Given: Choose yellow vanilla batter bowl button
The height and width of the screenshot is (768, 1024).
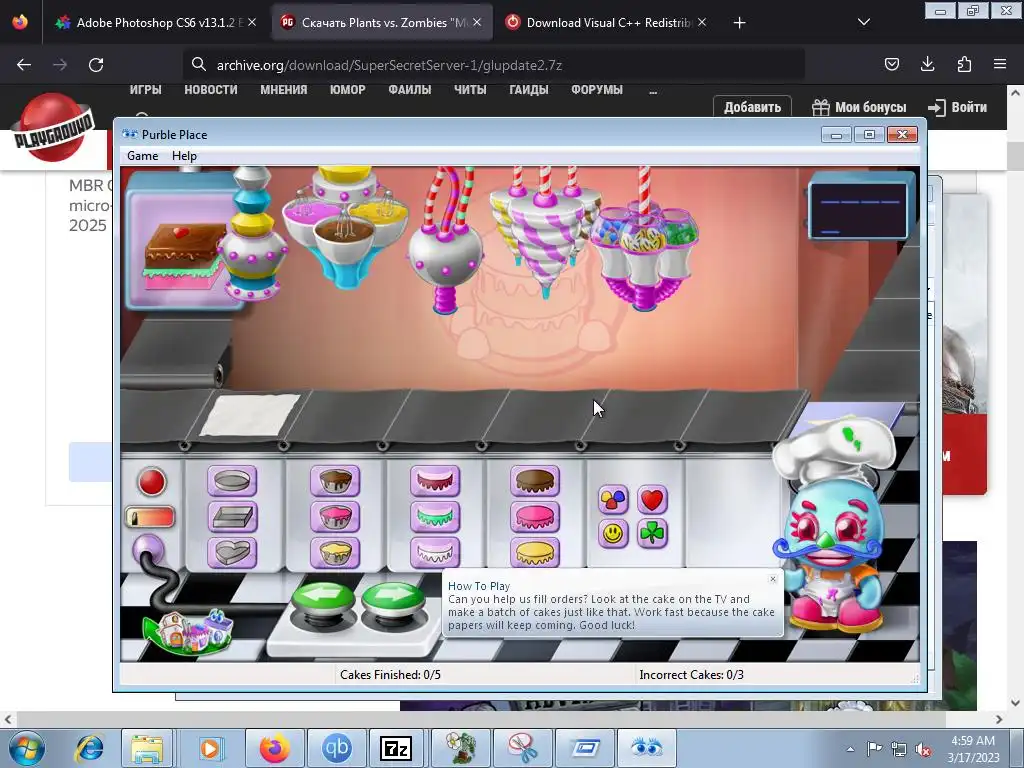Looking at the screenshot, I should [335, 552].
